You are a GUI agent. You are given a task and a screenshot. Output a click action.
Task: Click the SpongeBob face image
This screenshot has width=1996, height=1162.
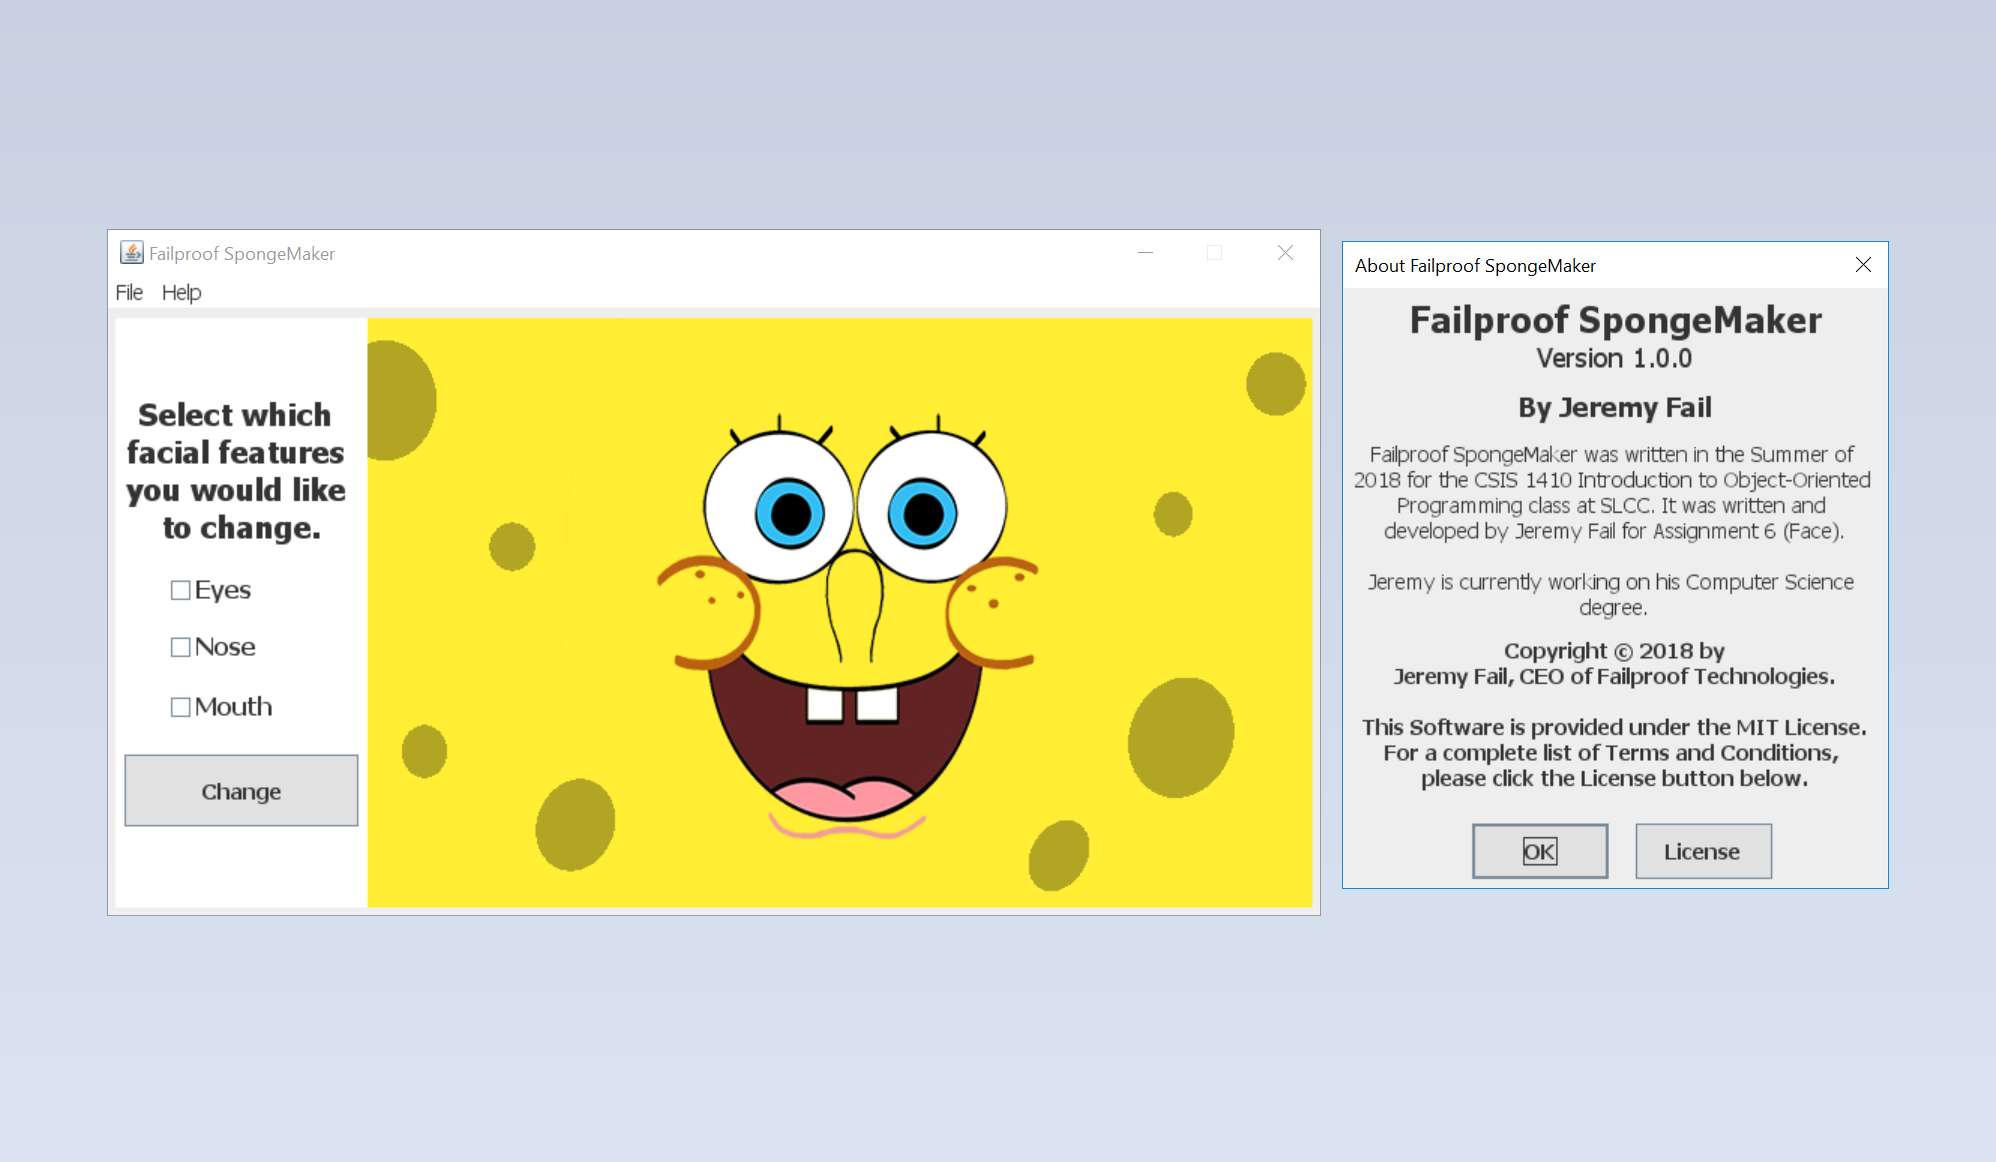pos(840,612)
